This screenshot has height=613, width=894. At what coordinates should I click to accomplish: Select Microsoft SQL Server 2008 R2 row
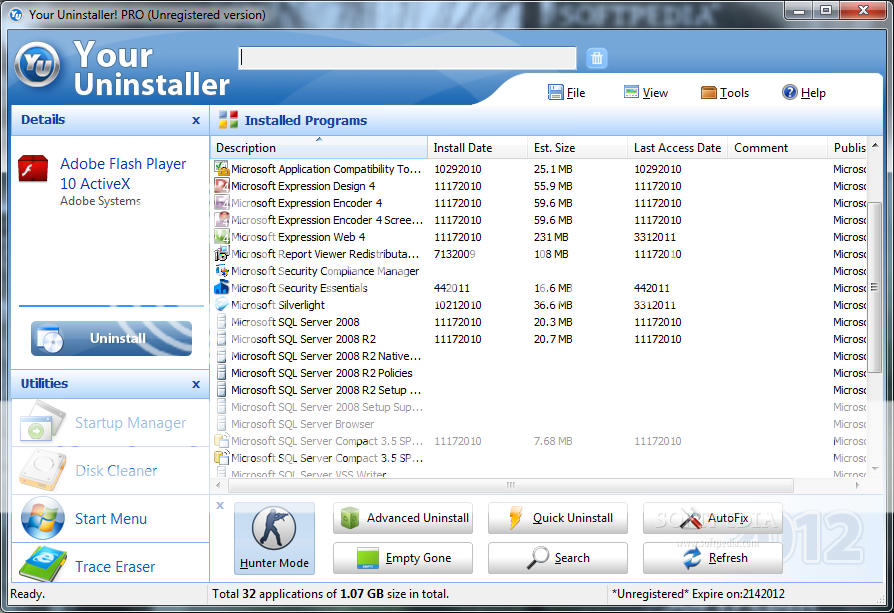(539, 339)
